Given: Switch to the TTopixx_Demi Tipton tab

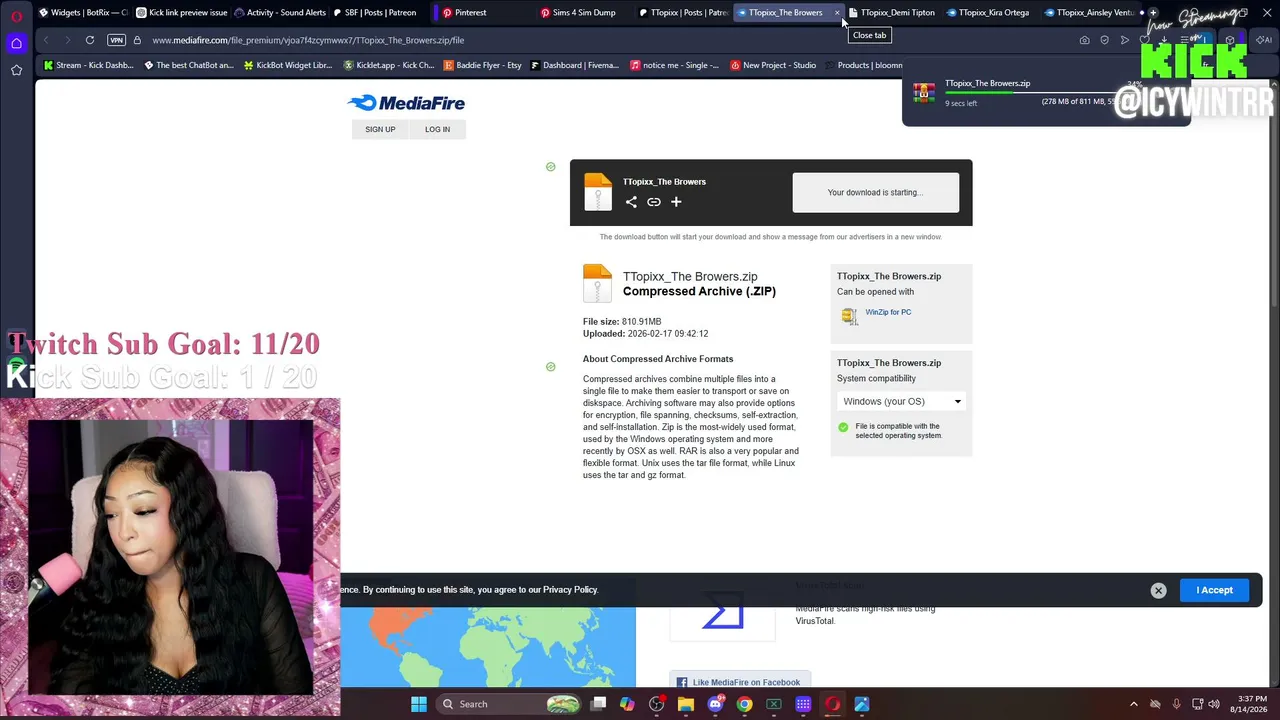Looking at the screenshot, I should click(892, 13).
